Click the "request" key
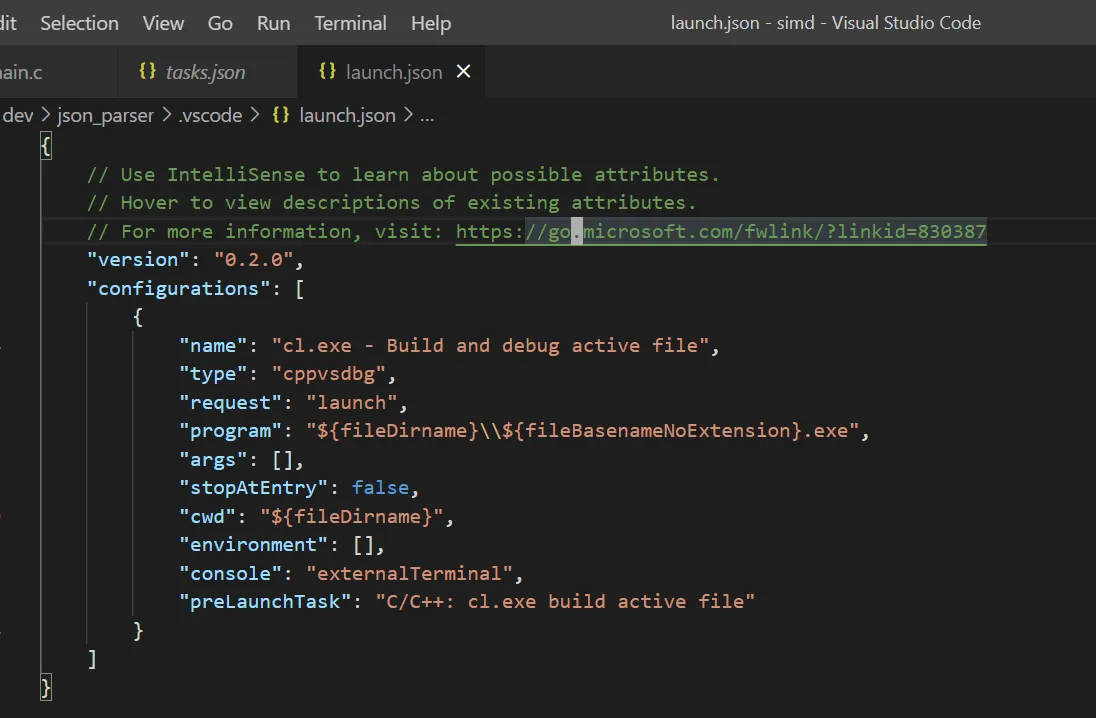The height and width of the screenshot is (718, 1096). coord(231,403)
